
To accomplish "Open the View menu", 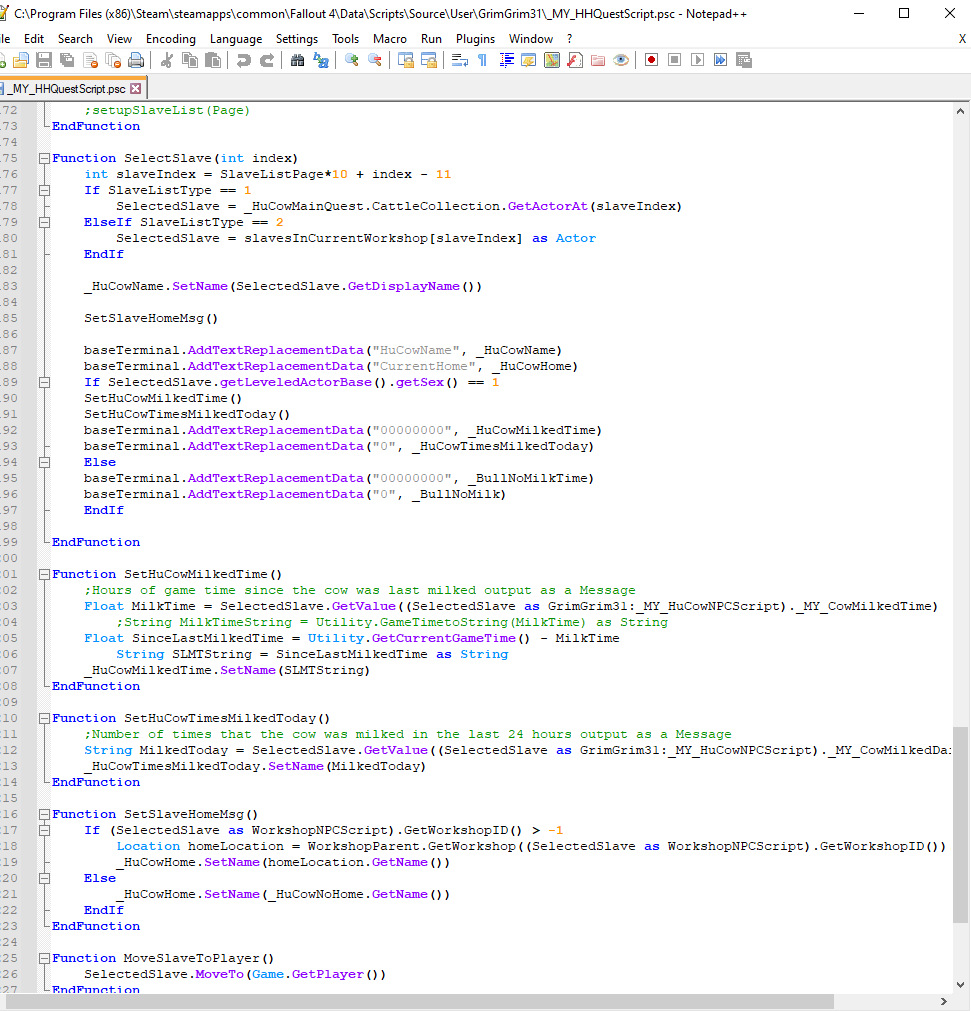I will pyautogui.click(x=119, y=39).
